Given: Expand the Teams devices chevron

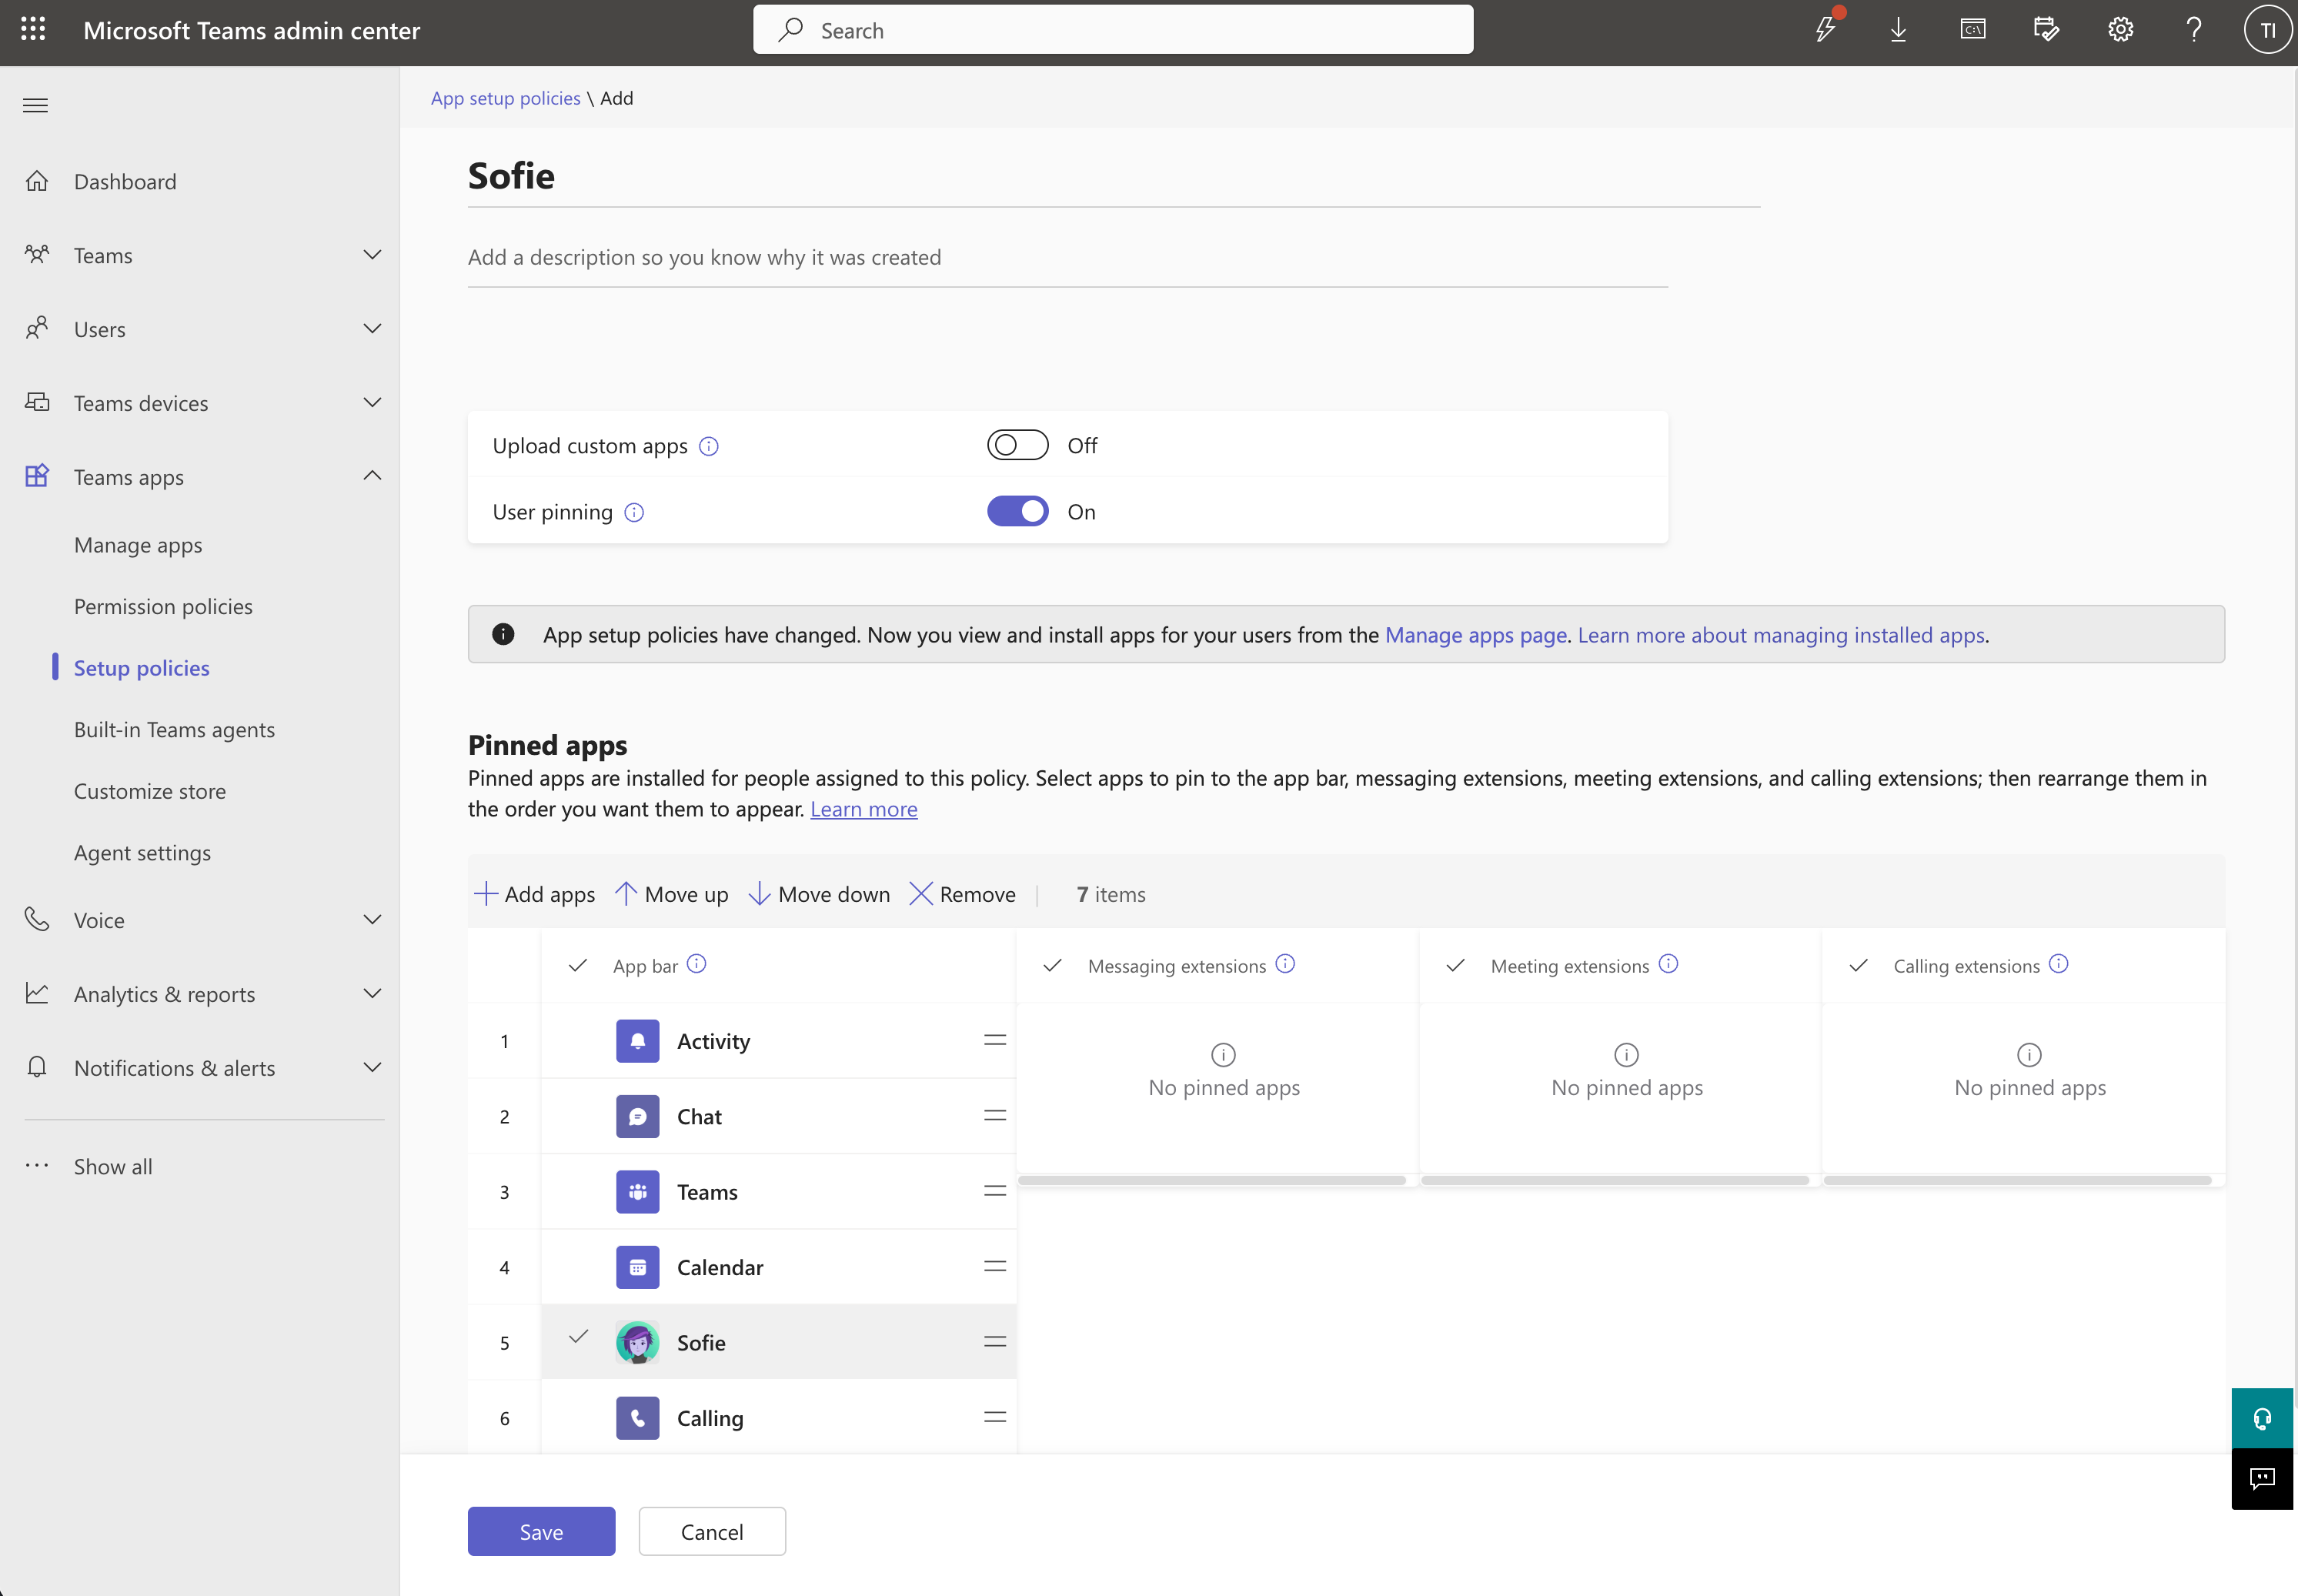Looking at the screenshot, I should tap(372, 403).
